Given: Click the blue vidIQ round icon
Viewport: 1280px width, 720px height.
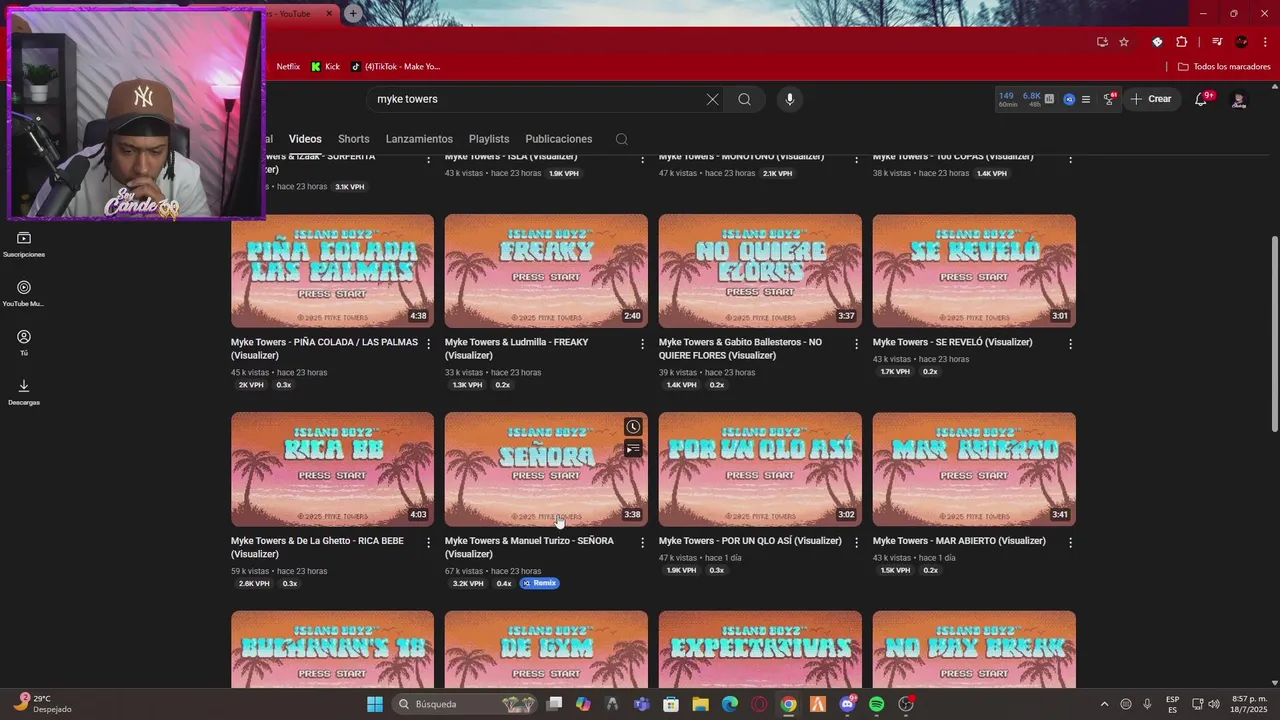Looking at the screenshot, I should (x=1069, y=99).
